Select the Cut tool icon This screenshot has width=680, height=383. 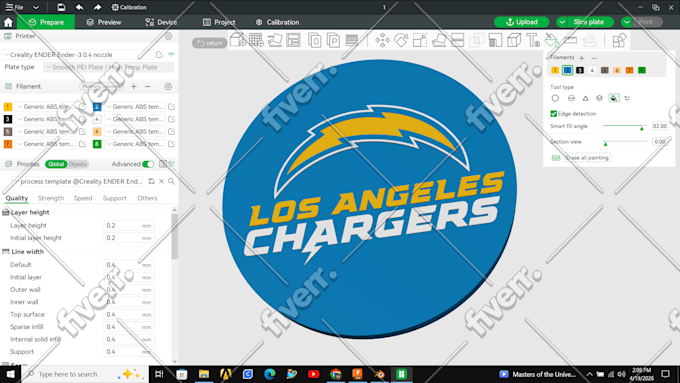click(x=458, y=40)
